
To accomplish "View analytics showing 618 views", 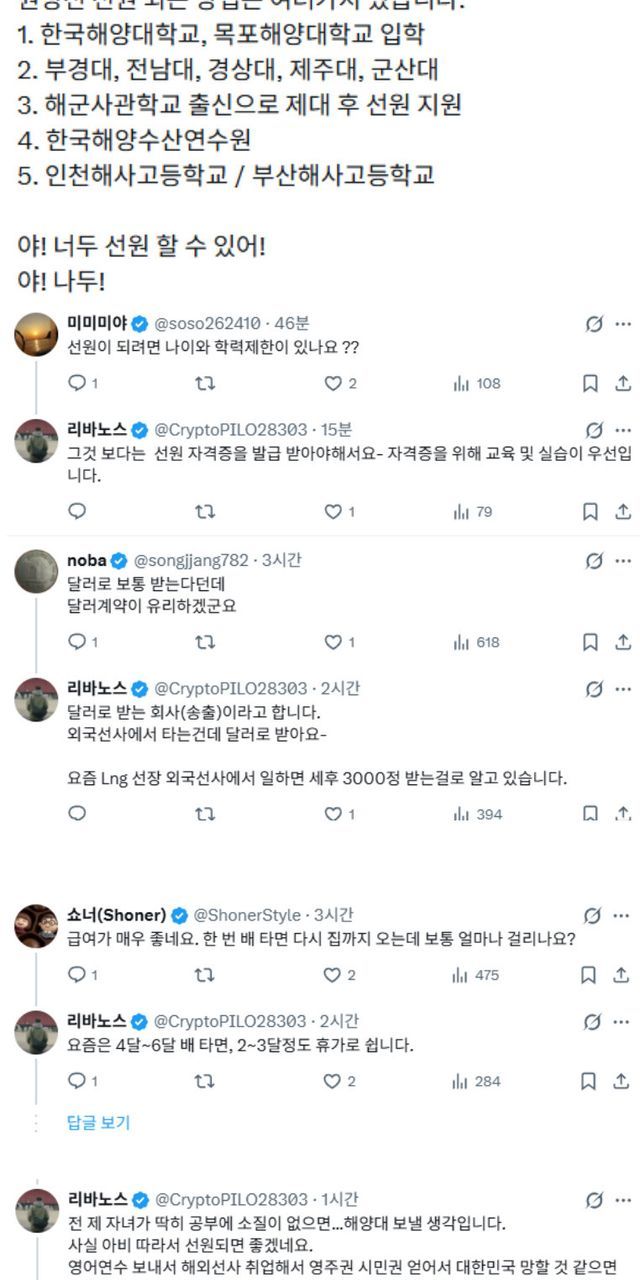I will click(477, 642).
